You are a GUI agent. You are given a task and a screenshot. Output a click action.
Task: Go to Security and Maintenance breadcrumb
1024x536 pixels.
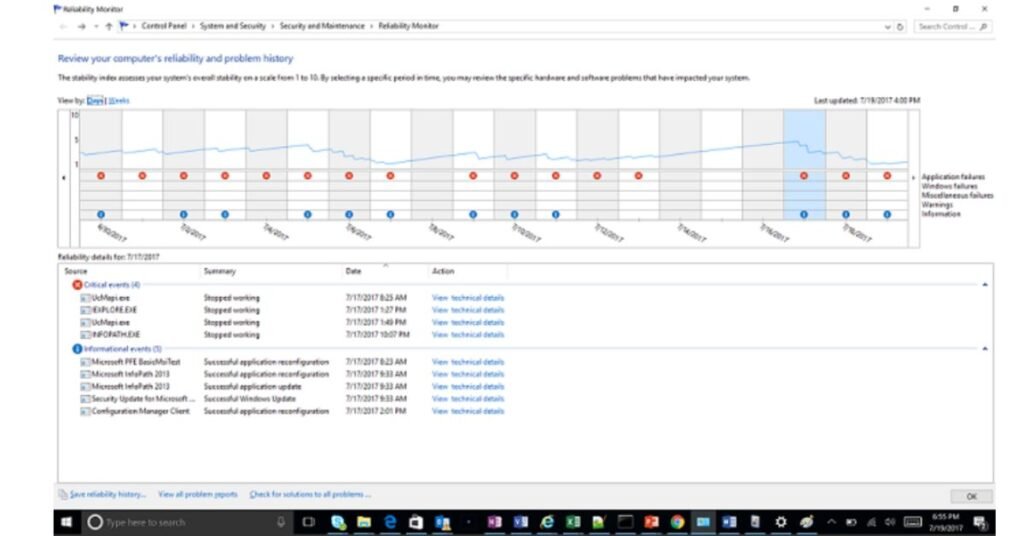[322, 26]
